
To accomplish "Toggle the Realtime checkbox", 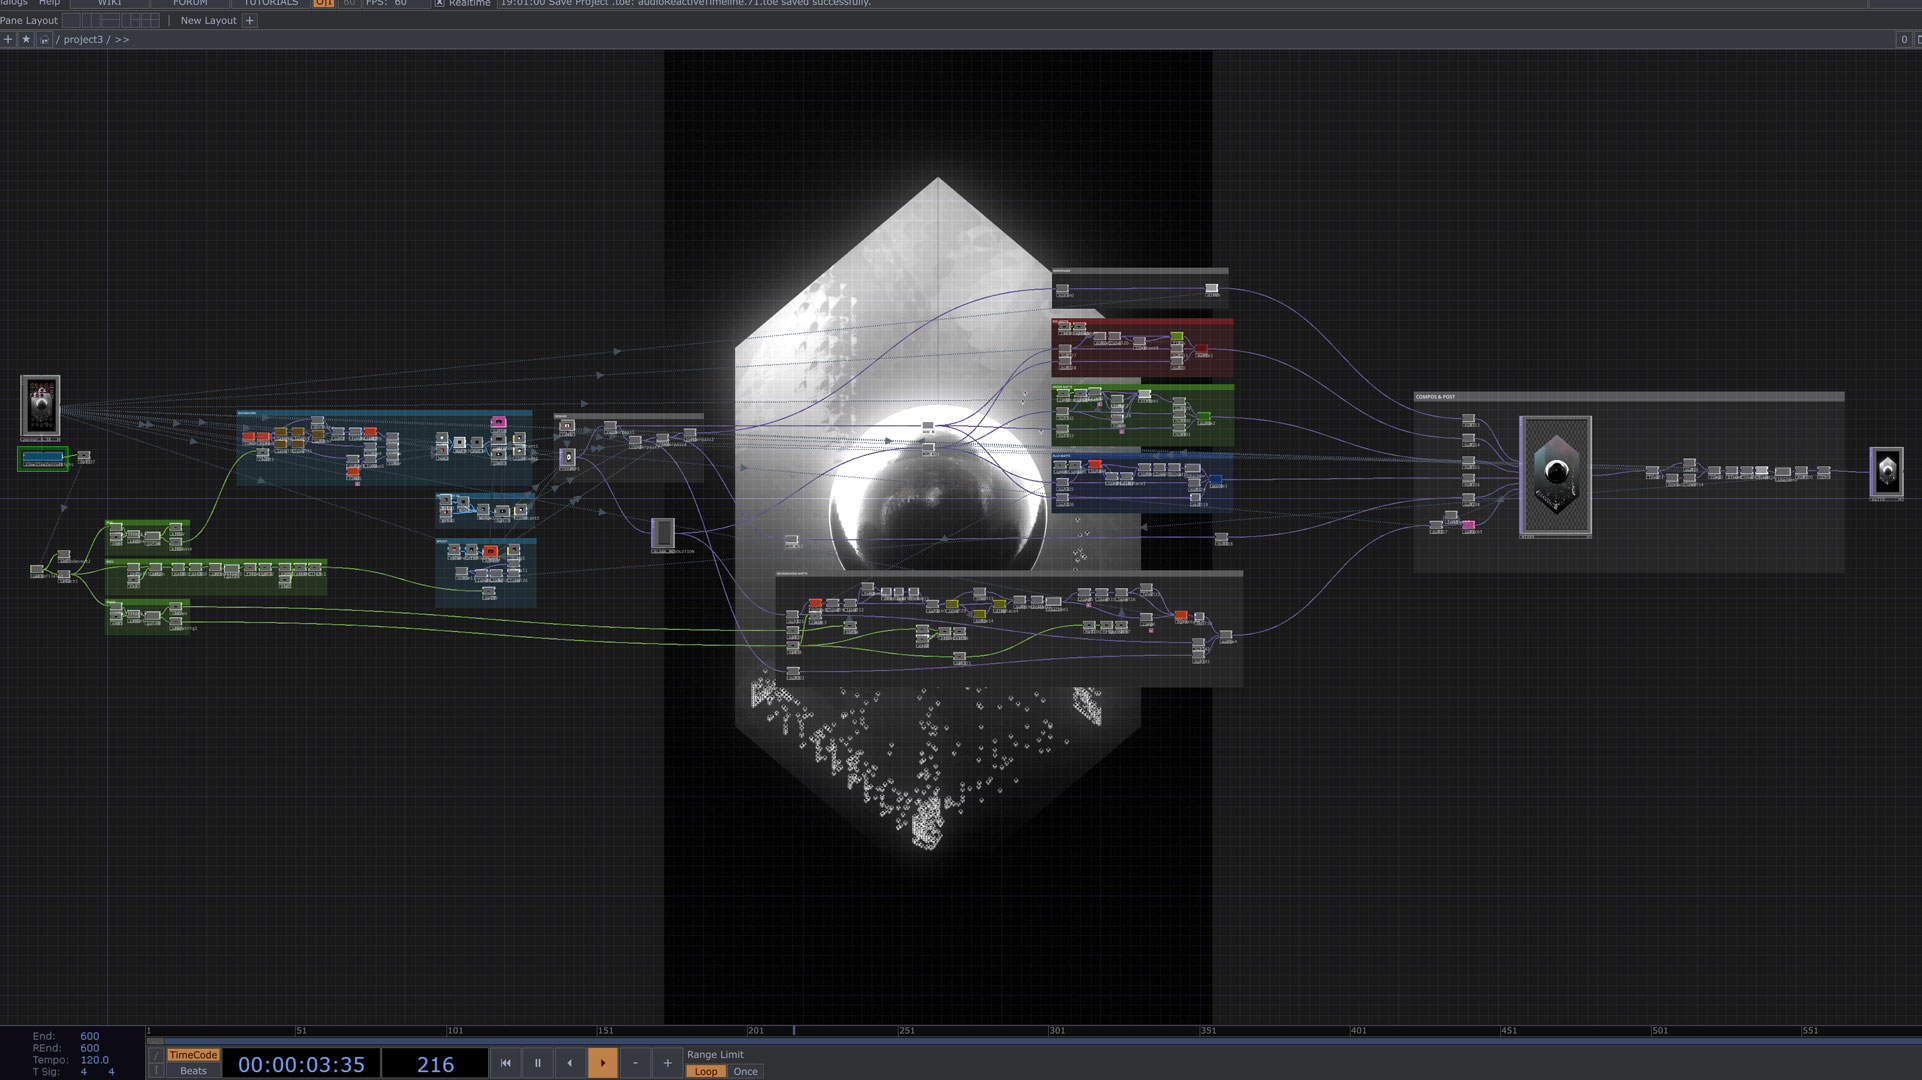I will 439,3.
